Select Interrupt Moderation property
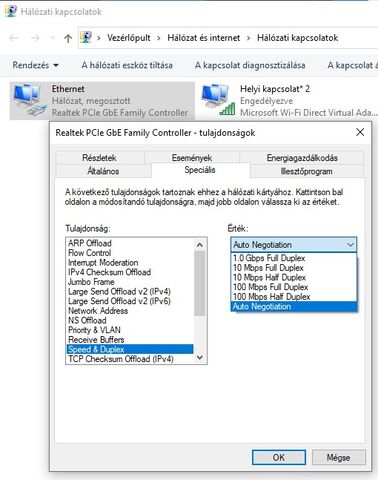The height and width of the screenshot is (480, 378). click(130, 263)
